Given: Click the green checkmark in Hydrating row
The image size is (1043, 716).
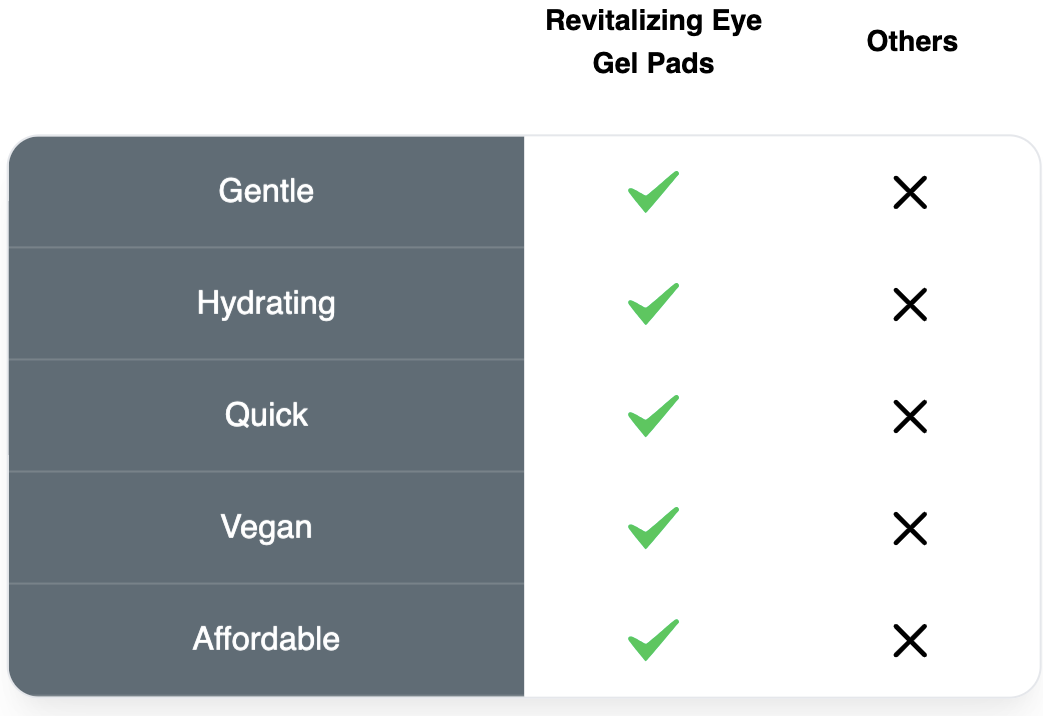Looking at the screenshot, I should [x=653, y=304].
